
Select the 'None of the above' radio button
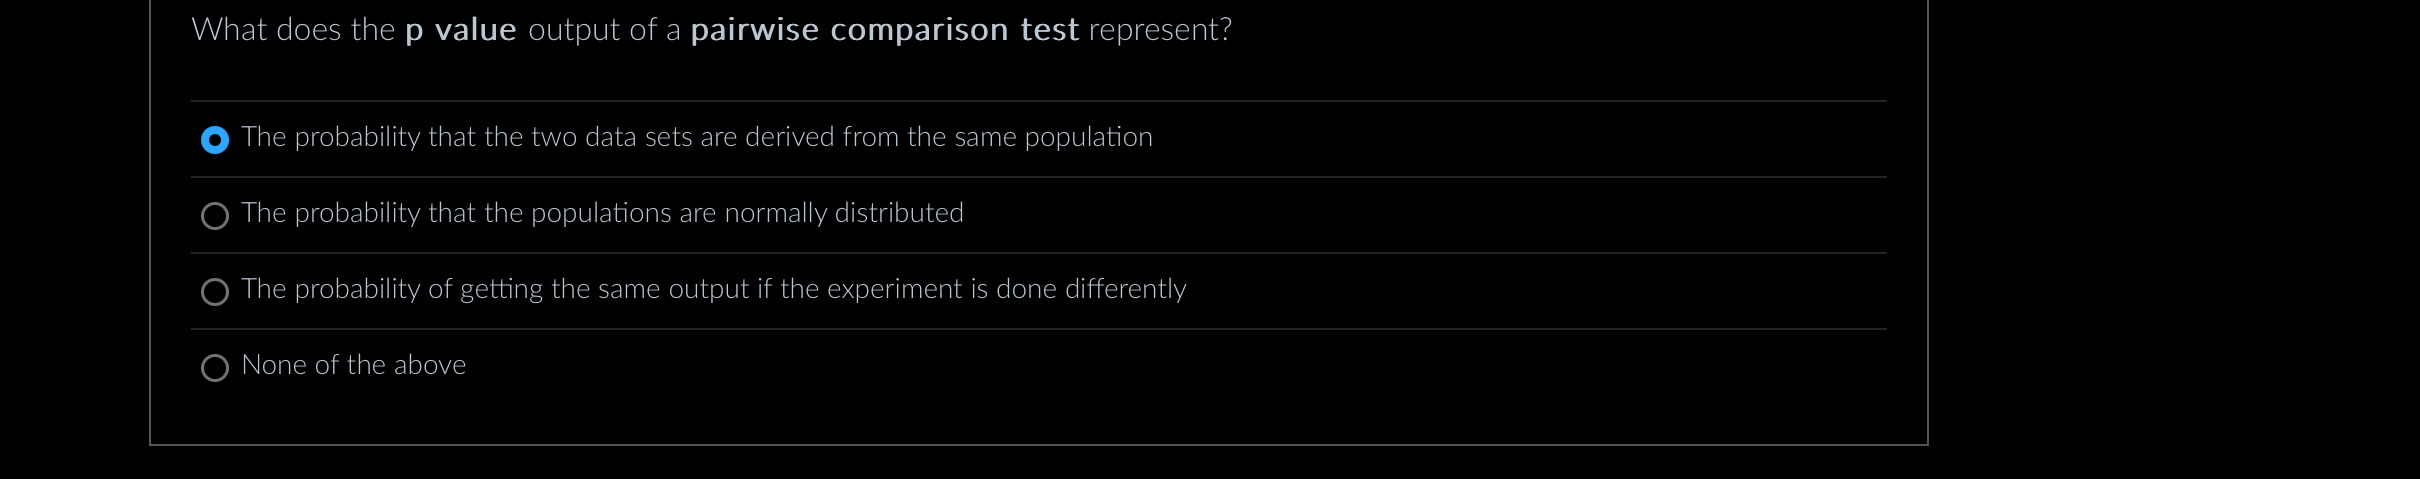point(215,368)
